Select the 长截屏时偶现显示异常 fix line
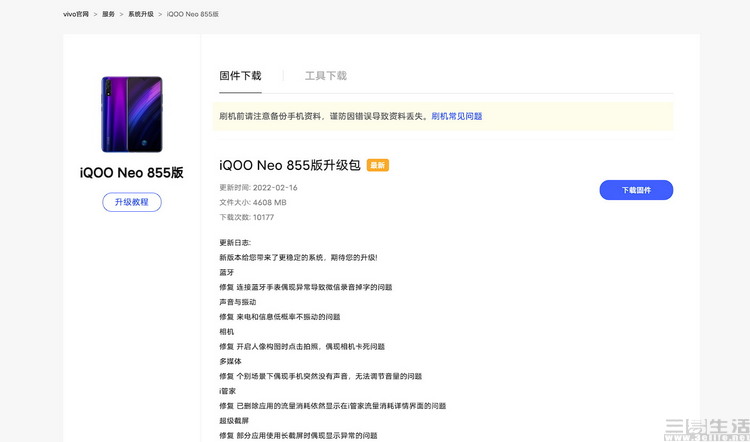The height and width of the screenshot is (442, 750). coord(298,435)
